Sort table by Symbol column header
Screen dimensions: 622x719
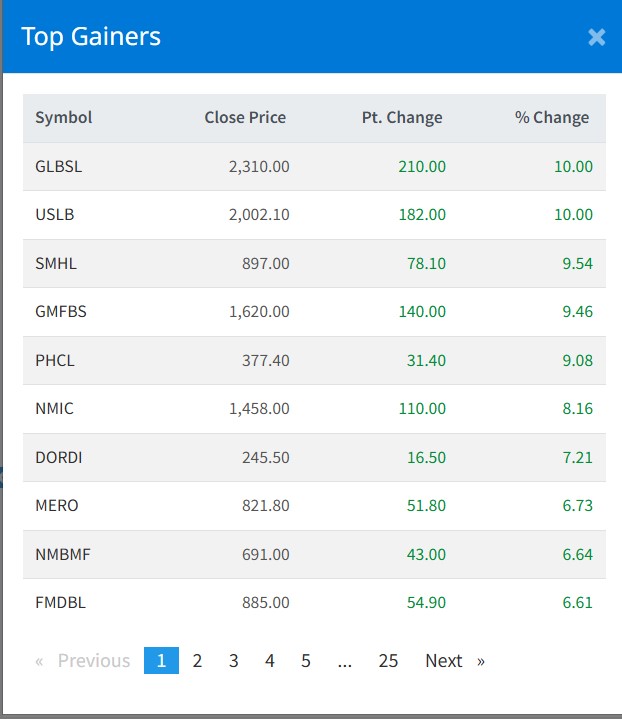64,118
